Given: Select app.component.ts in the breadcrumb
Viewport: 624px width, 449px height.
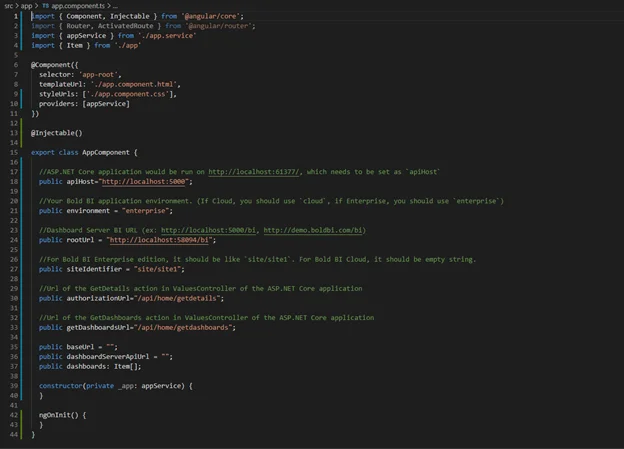Looking at the screenshot, I should [x=78, y=5].
